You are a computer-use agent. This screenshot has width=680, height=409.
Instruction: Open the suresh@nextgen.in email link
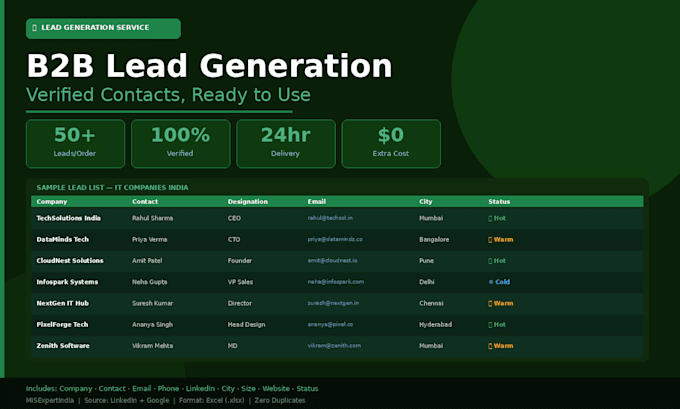pyautogui.click(x=333, y=303)
